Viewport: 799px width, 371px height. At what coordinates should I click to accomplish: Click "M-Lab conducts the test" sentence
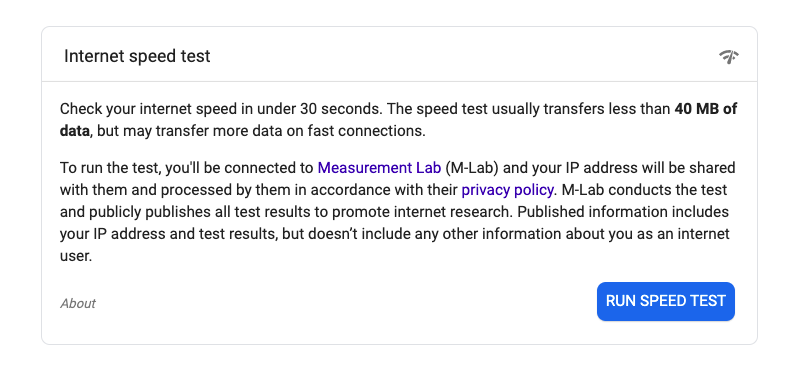pyautogui.click(x=643, y=190)
